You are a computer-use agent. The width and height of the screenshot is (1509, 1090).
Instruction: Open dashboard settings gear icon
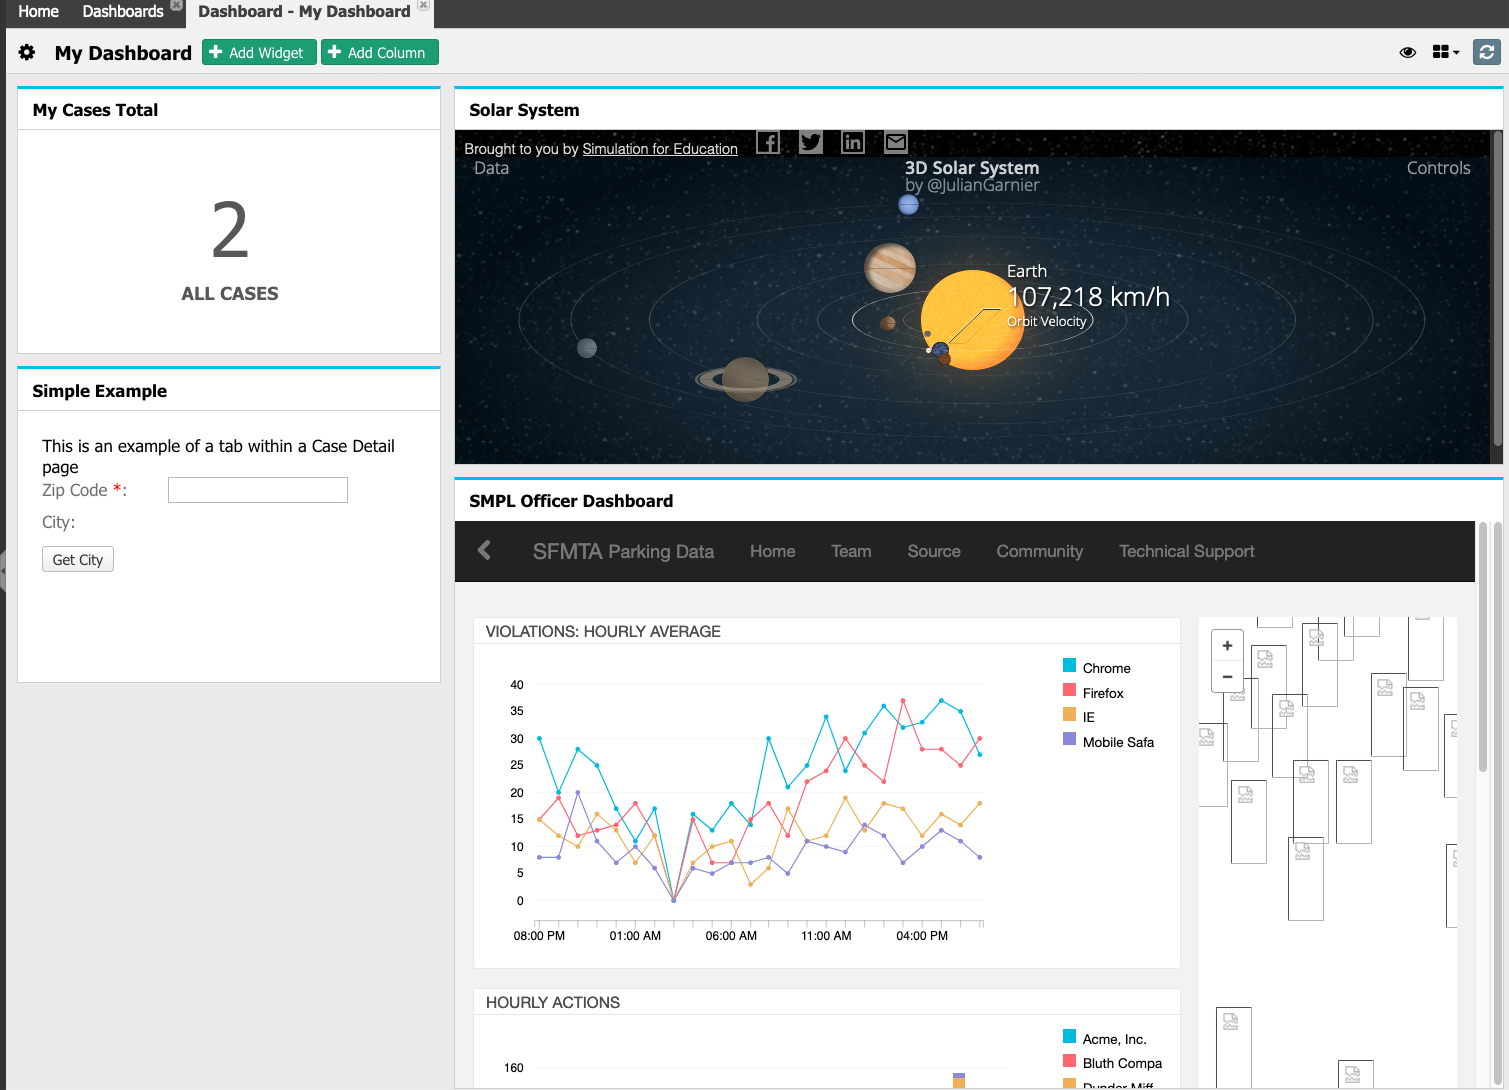pyautogui.click(x=27, y=52)
